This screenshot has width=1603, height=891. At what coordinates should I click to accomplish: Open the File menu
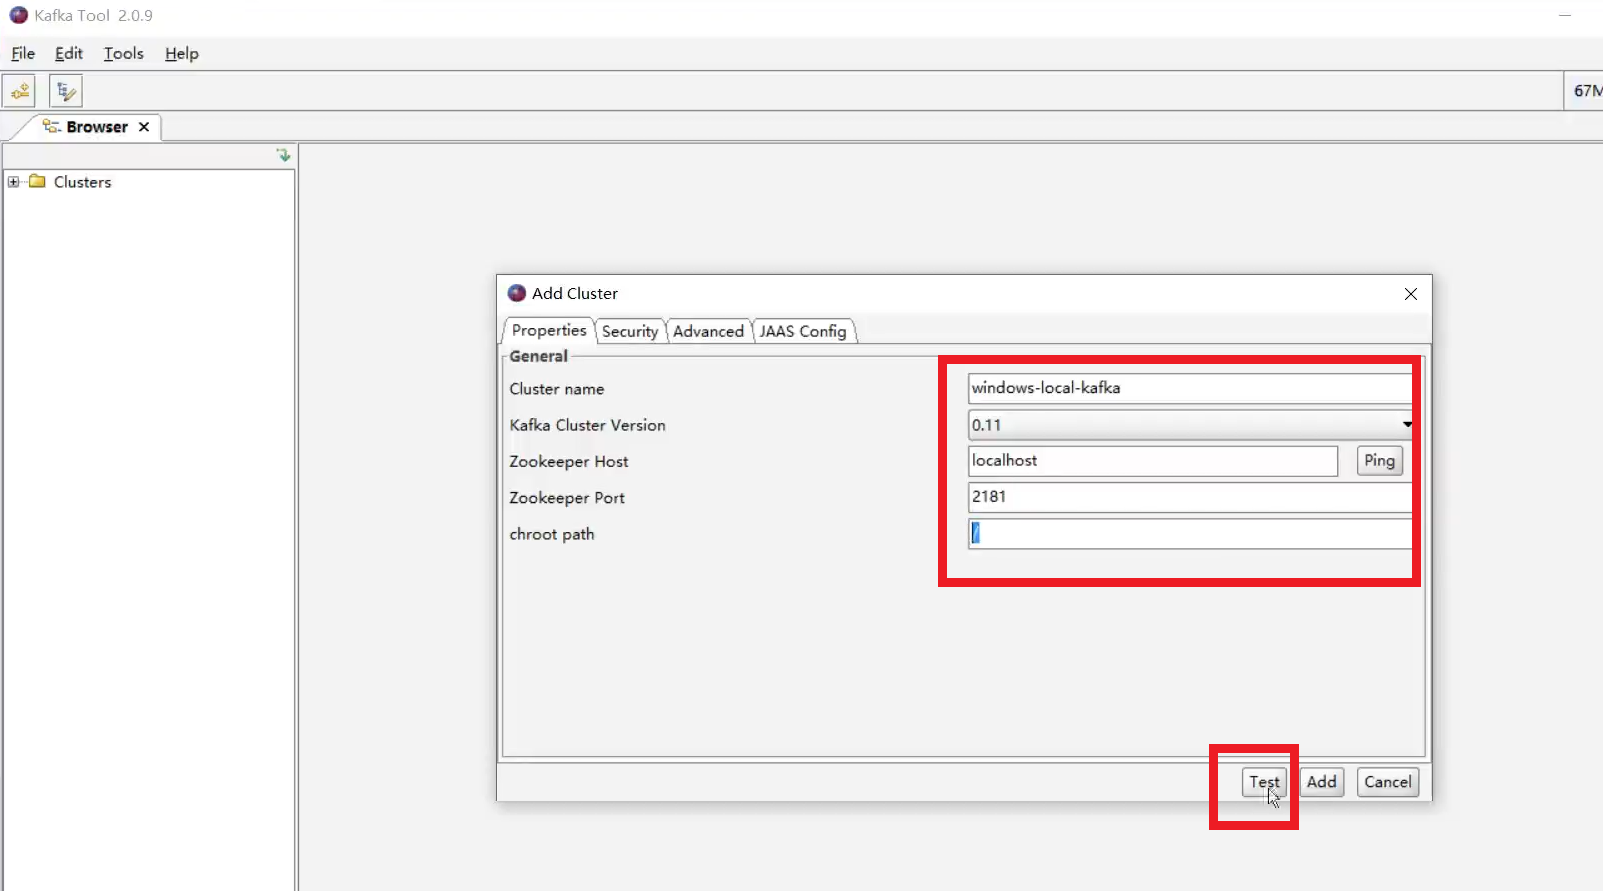pyautogui.click(x=23, y=53)
